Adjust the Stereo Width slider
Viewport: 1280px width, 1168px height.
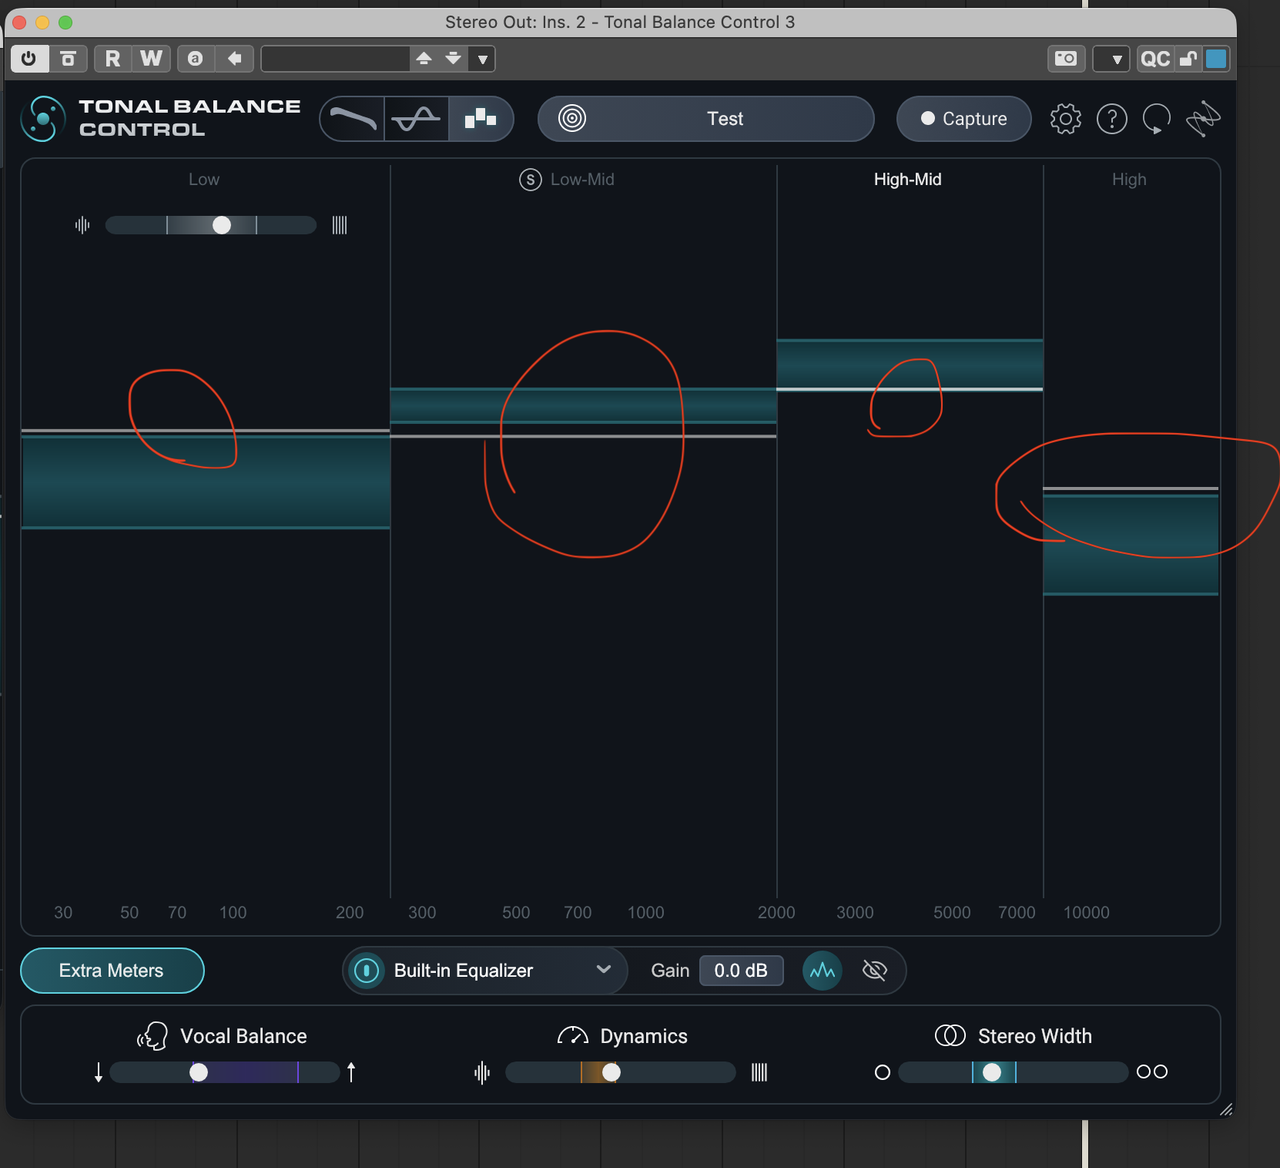pos(1013,1072)
